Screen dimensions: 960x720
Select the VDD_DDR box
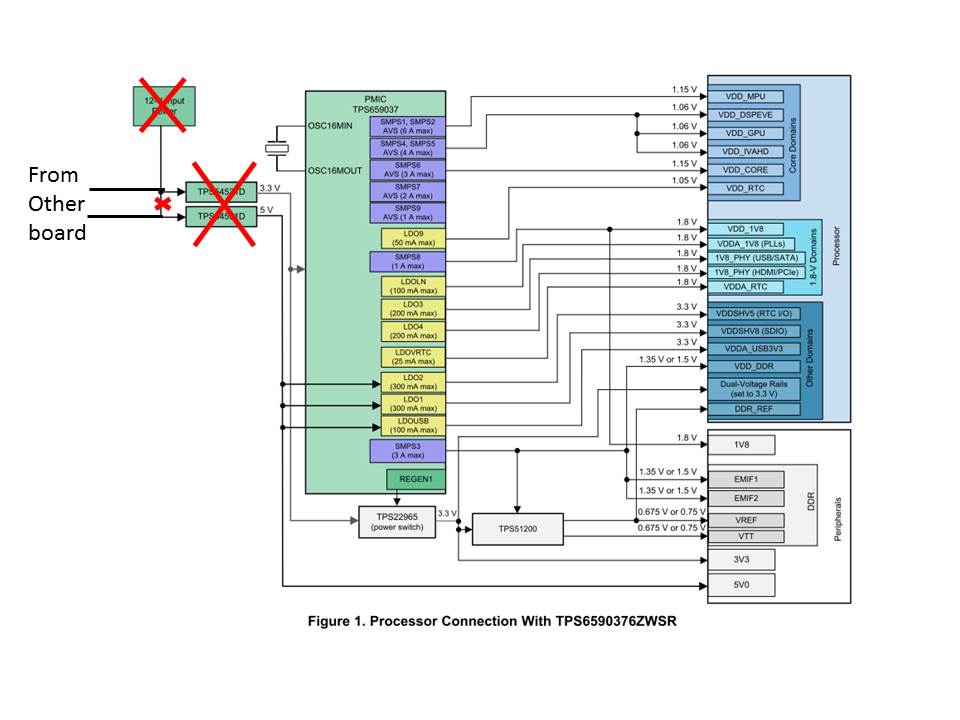[x=754, y=367]
